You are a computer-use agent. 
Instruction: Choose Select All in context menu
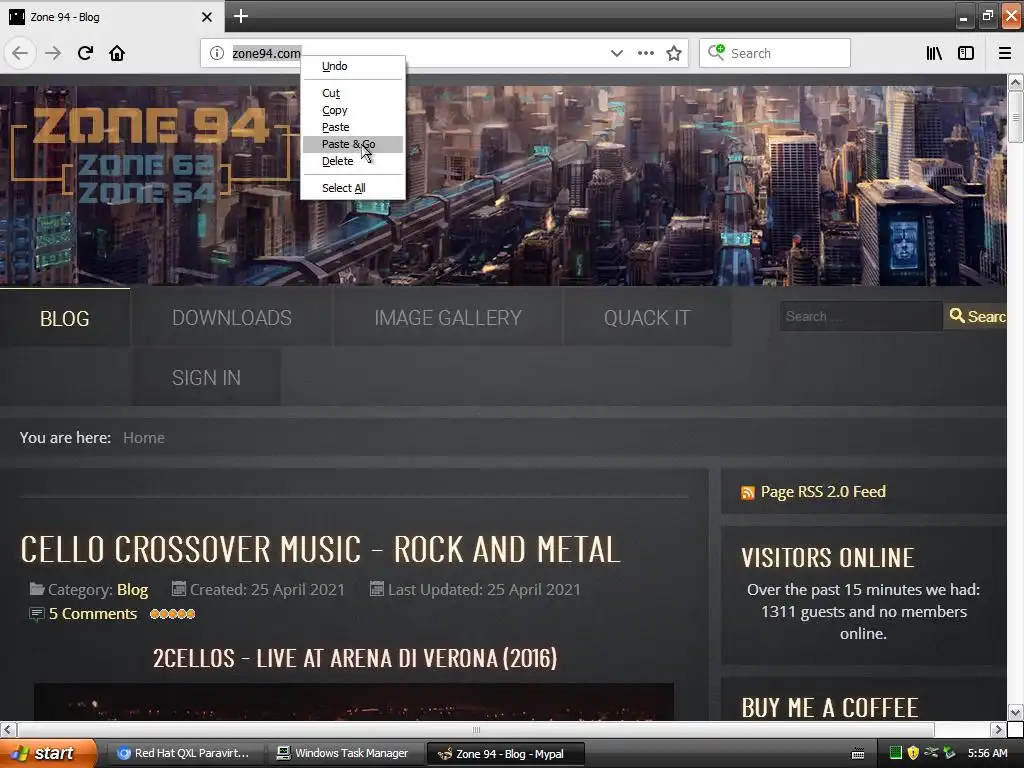[x=353, y=188]
